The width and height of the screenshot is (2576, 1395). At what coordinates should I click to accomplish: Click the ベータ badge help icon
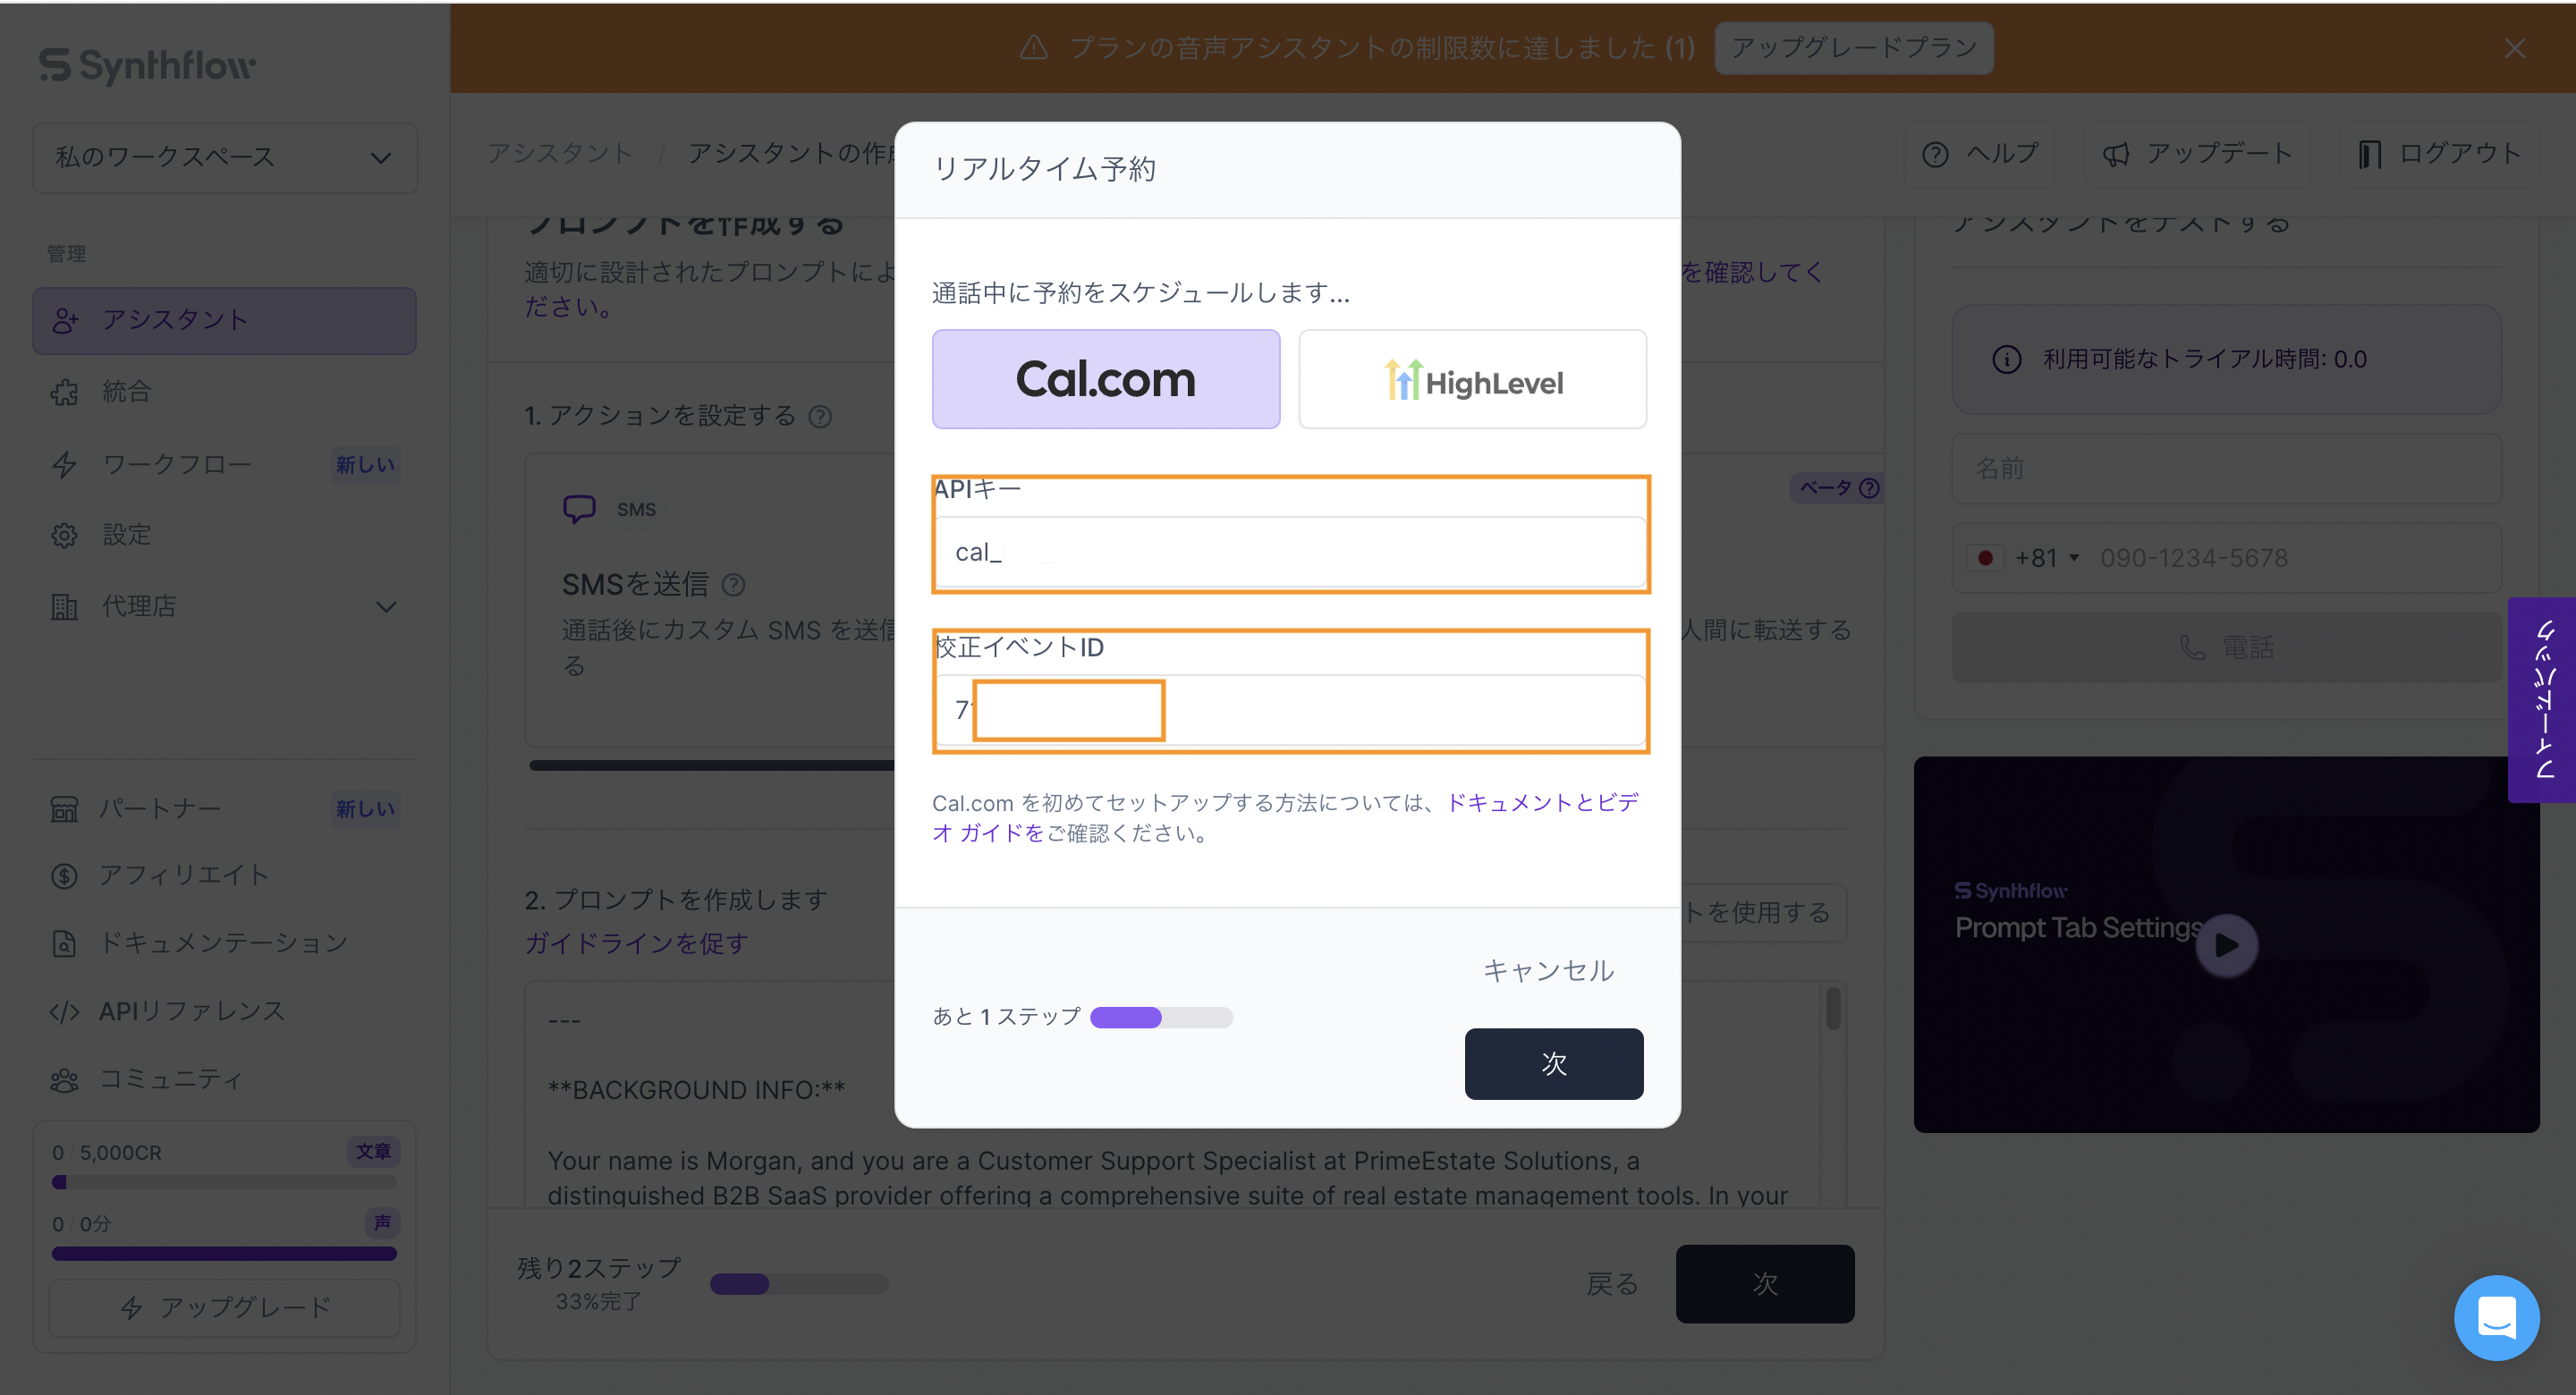click(1869, 488)
